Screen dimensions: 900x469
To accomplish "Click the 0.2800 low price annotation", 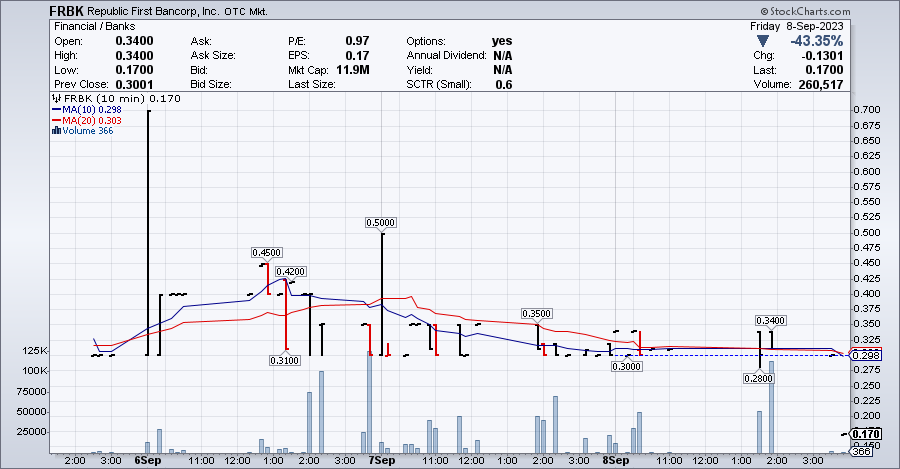I will tap(758, 378).
